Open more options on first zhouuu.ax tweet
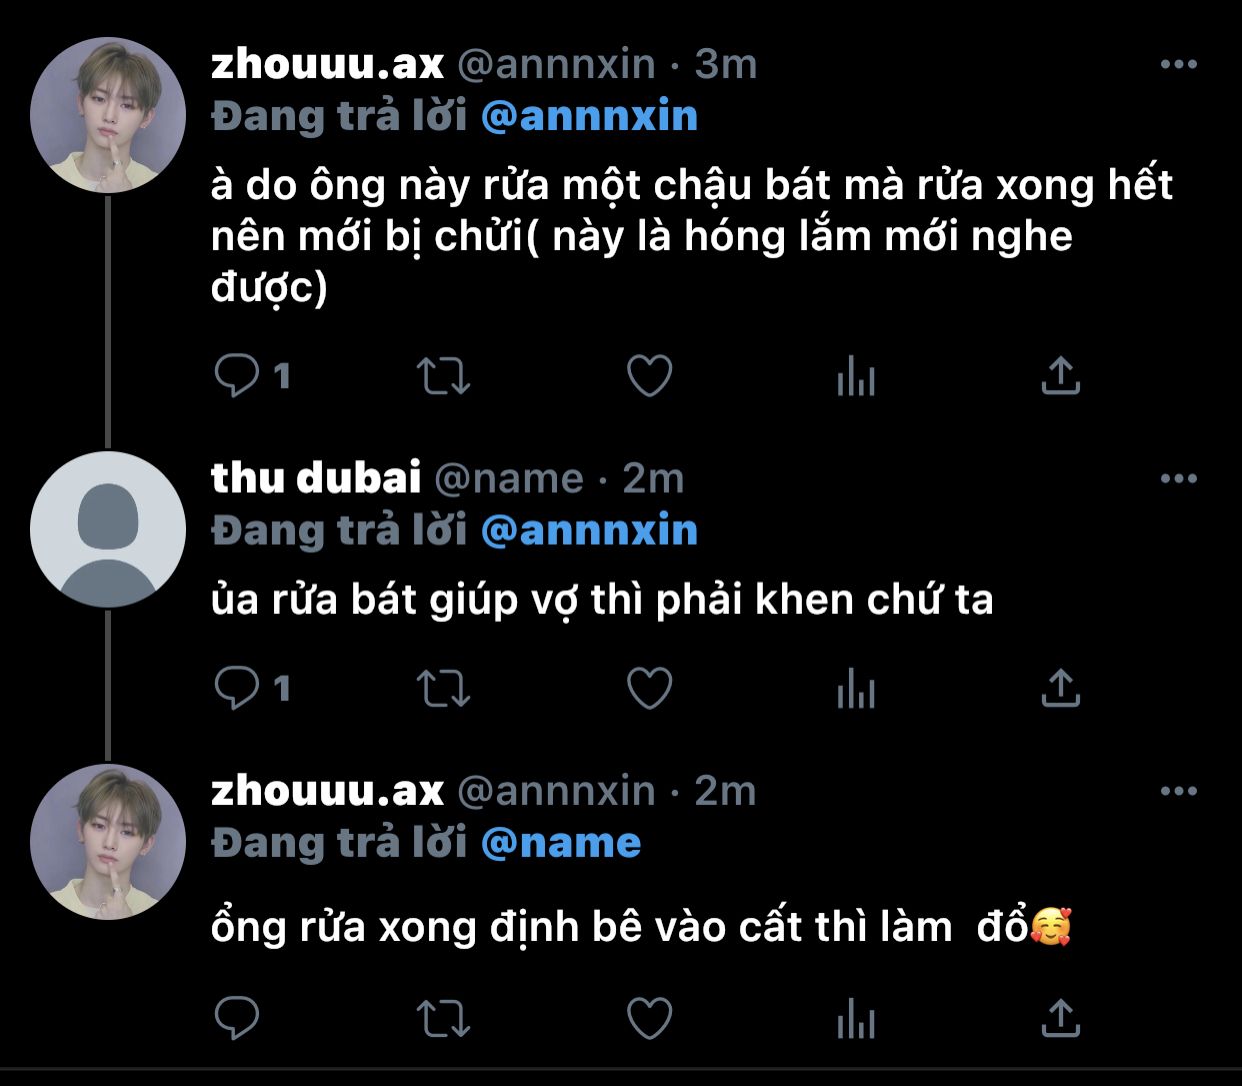The image size is (1242, 1086). [x=1178, y=65]
